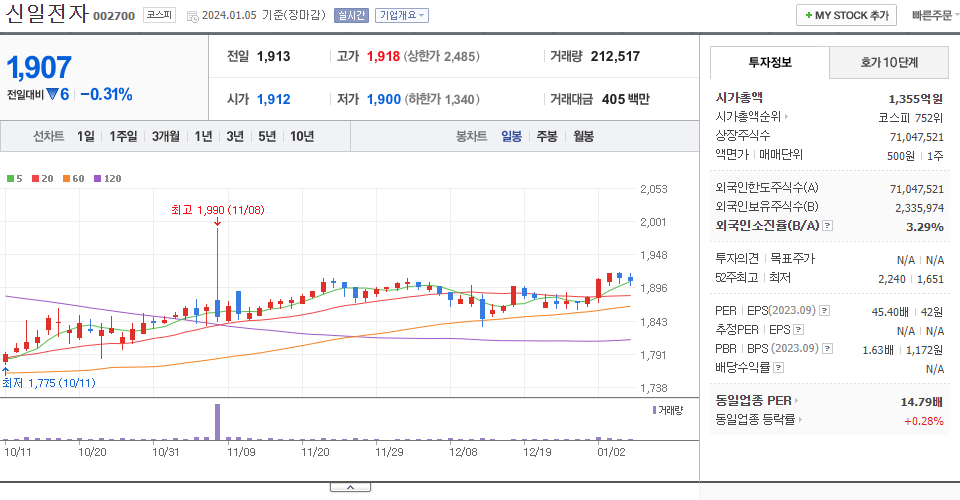This screenshot has height=500, width=960.
Task: Click the green plus MY STOCK 추가 button
Action: [846, 15]
